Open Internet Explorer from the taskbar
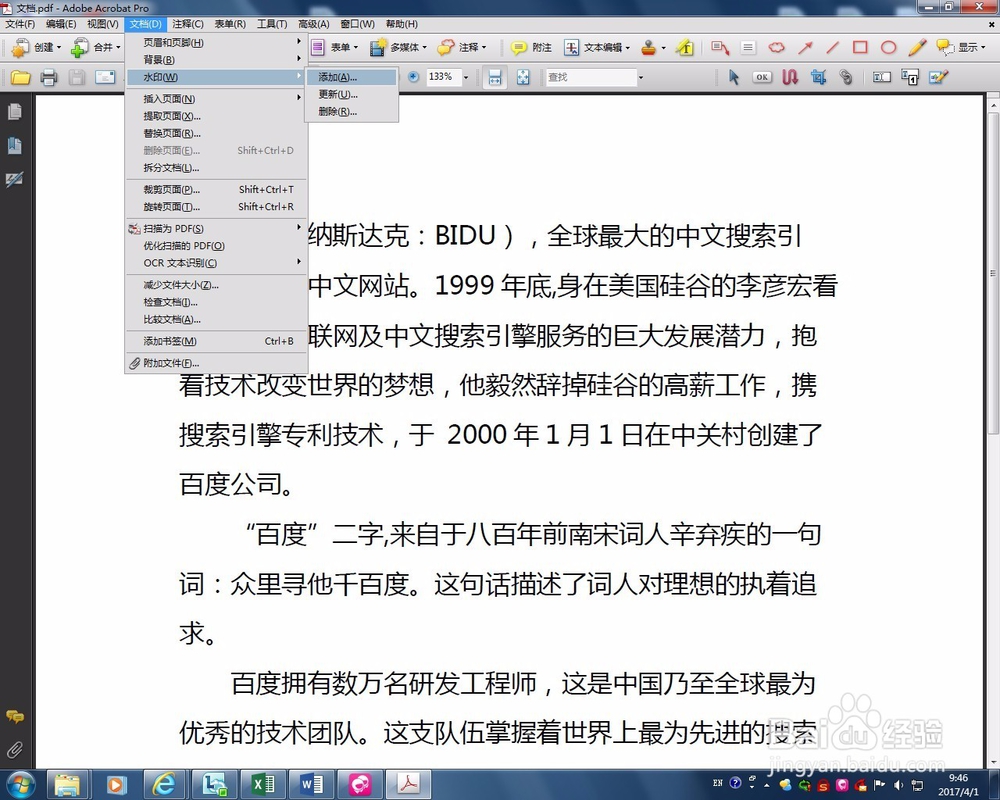 click(x=165, y=783)
